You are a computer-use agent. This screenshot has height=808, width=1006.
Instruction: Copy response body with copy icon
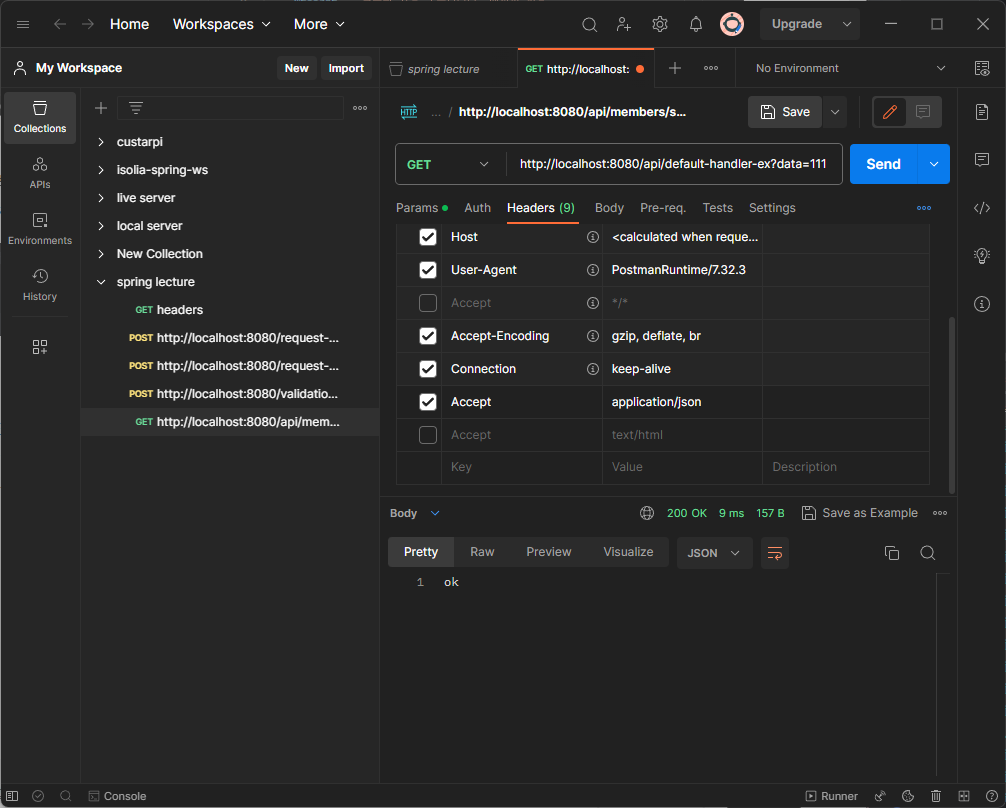coord(892,553)
